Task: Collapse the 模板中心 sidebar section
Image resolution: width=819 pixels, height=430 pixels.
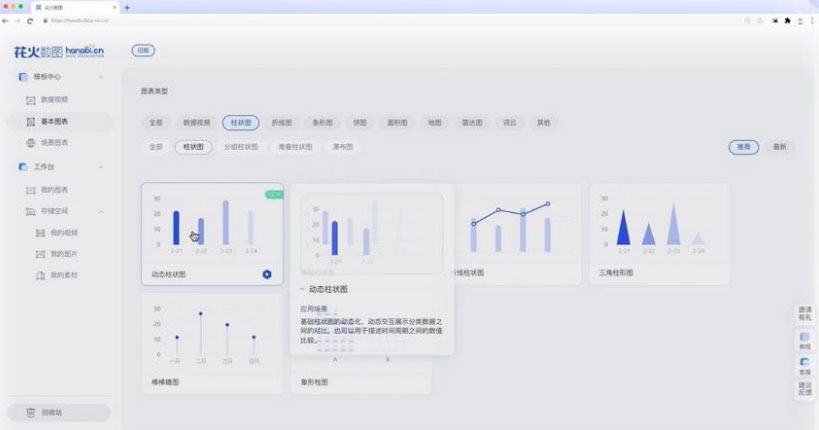Action: 101,77
